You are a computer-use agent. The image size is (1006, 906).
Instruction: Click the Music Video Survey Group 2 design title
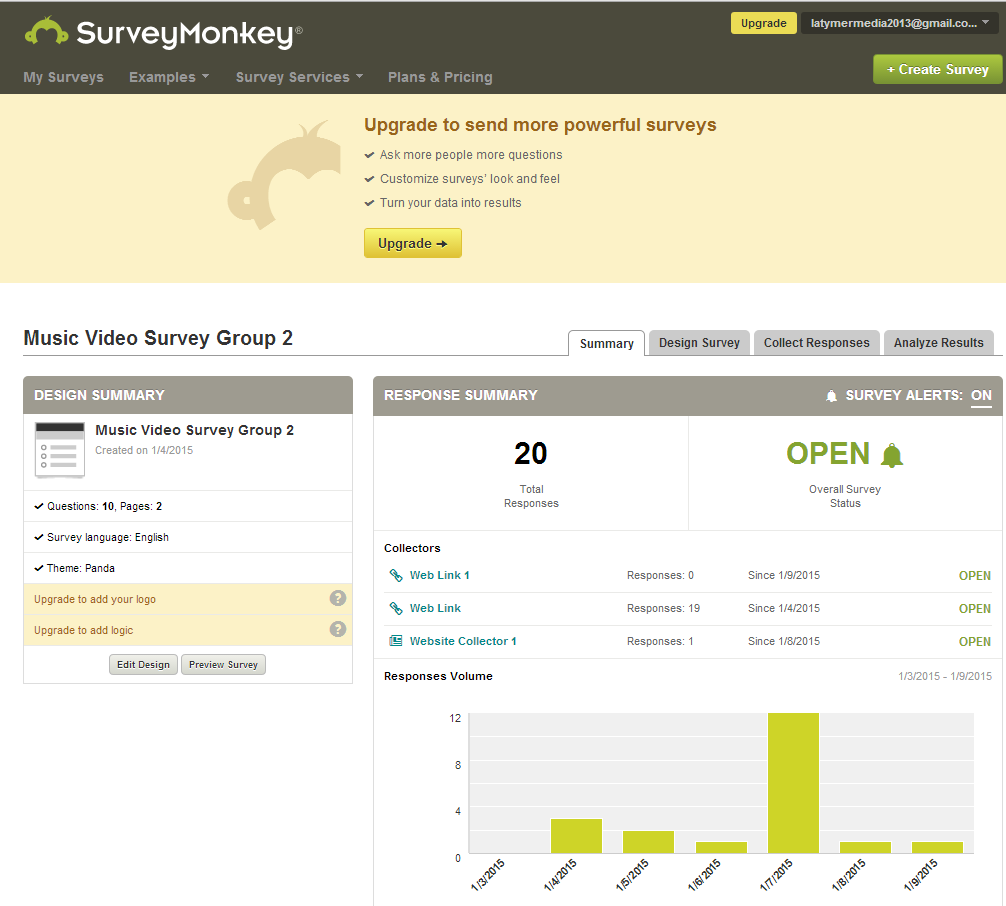coord(194,430)
